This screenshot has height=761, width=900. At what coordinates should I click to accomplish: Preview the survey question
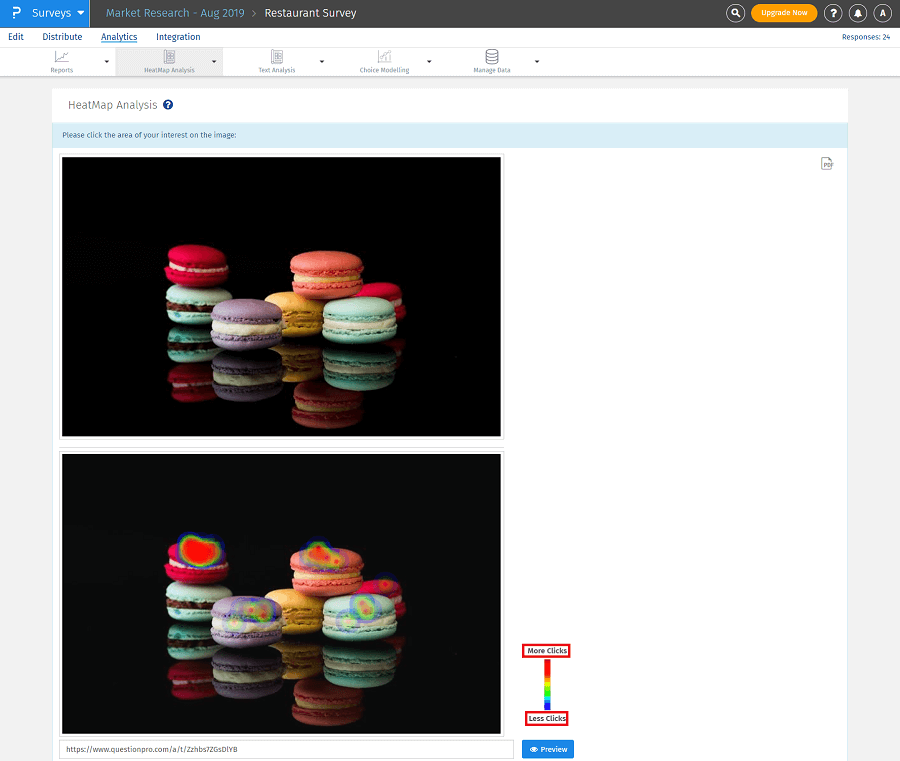[x=547, y=749]
